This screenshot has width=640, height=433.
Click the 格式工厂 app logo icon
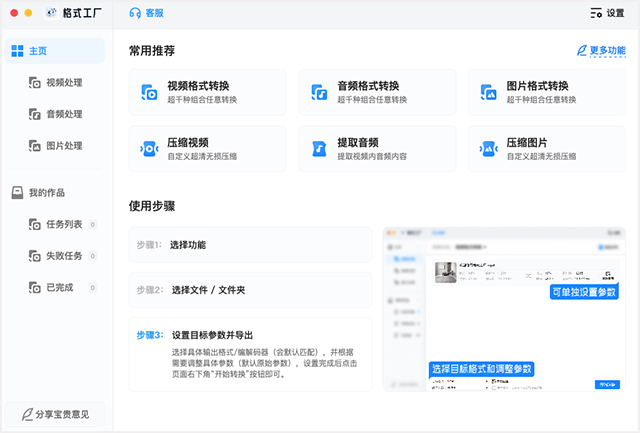[x=51, y=13]
